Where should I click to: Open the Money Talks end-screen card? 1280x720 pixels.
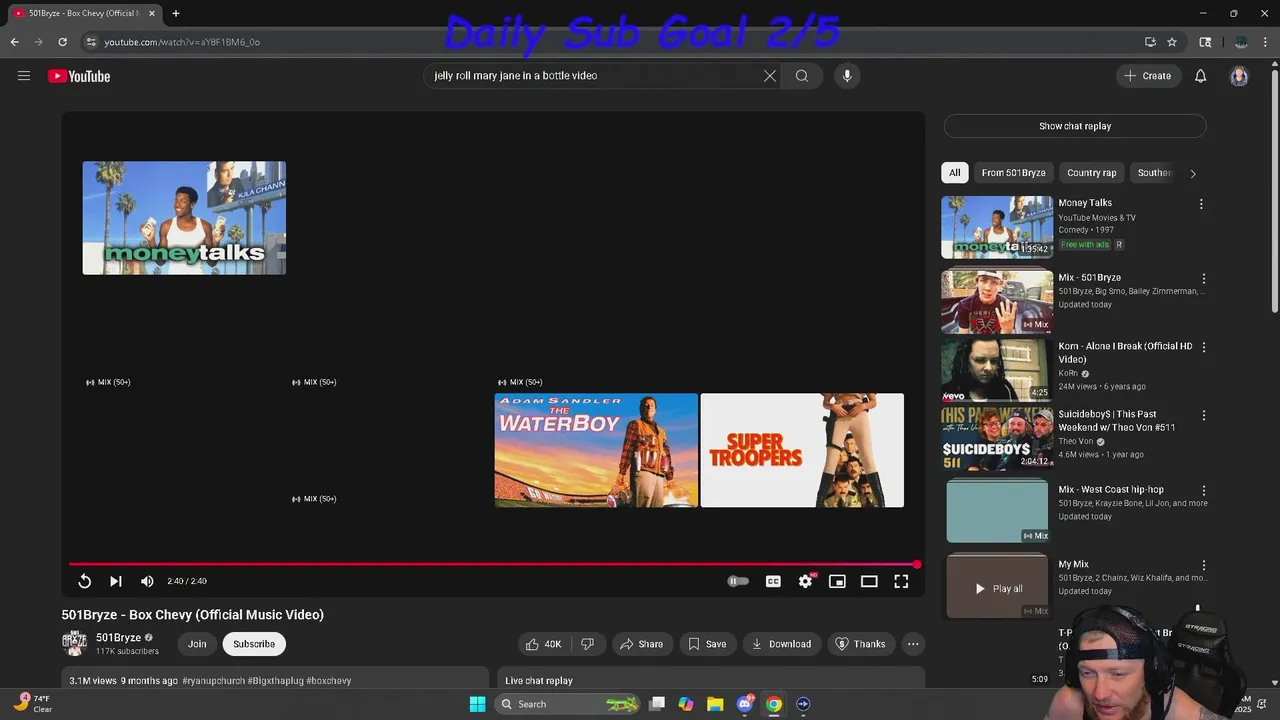point(184,218)
